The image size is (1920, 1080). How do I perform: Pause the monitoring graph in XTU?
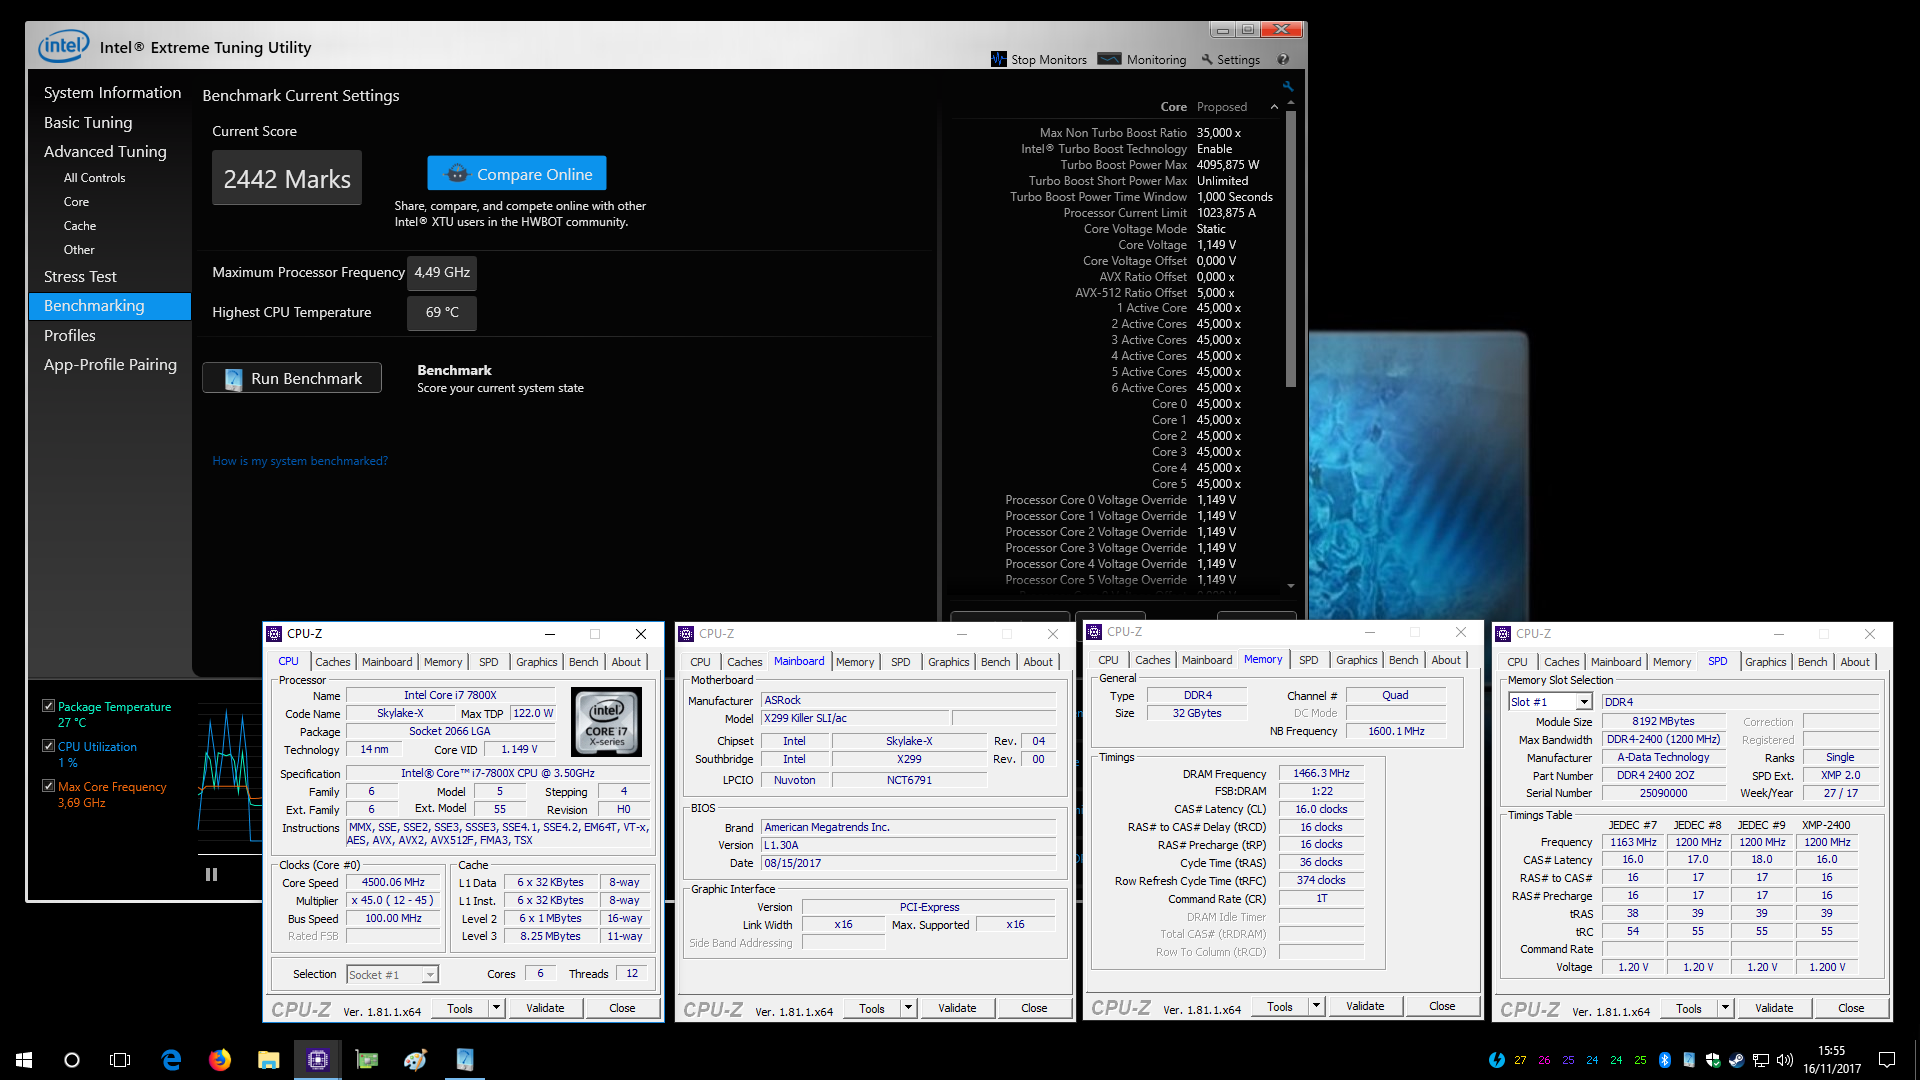click(211, 874)
